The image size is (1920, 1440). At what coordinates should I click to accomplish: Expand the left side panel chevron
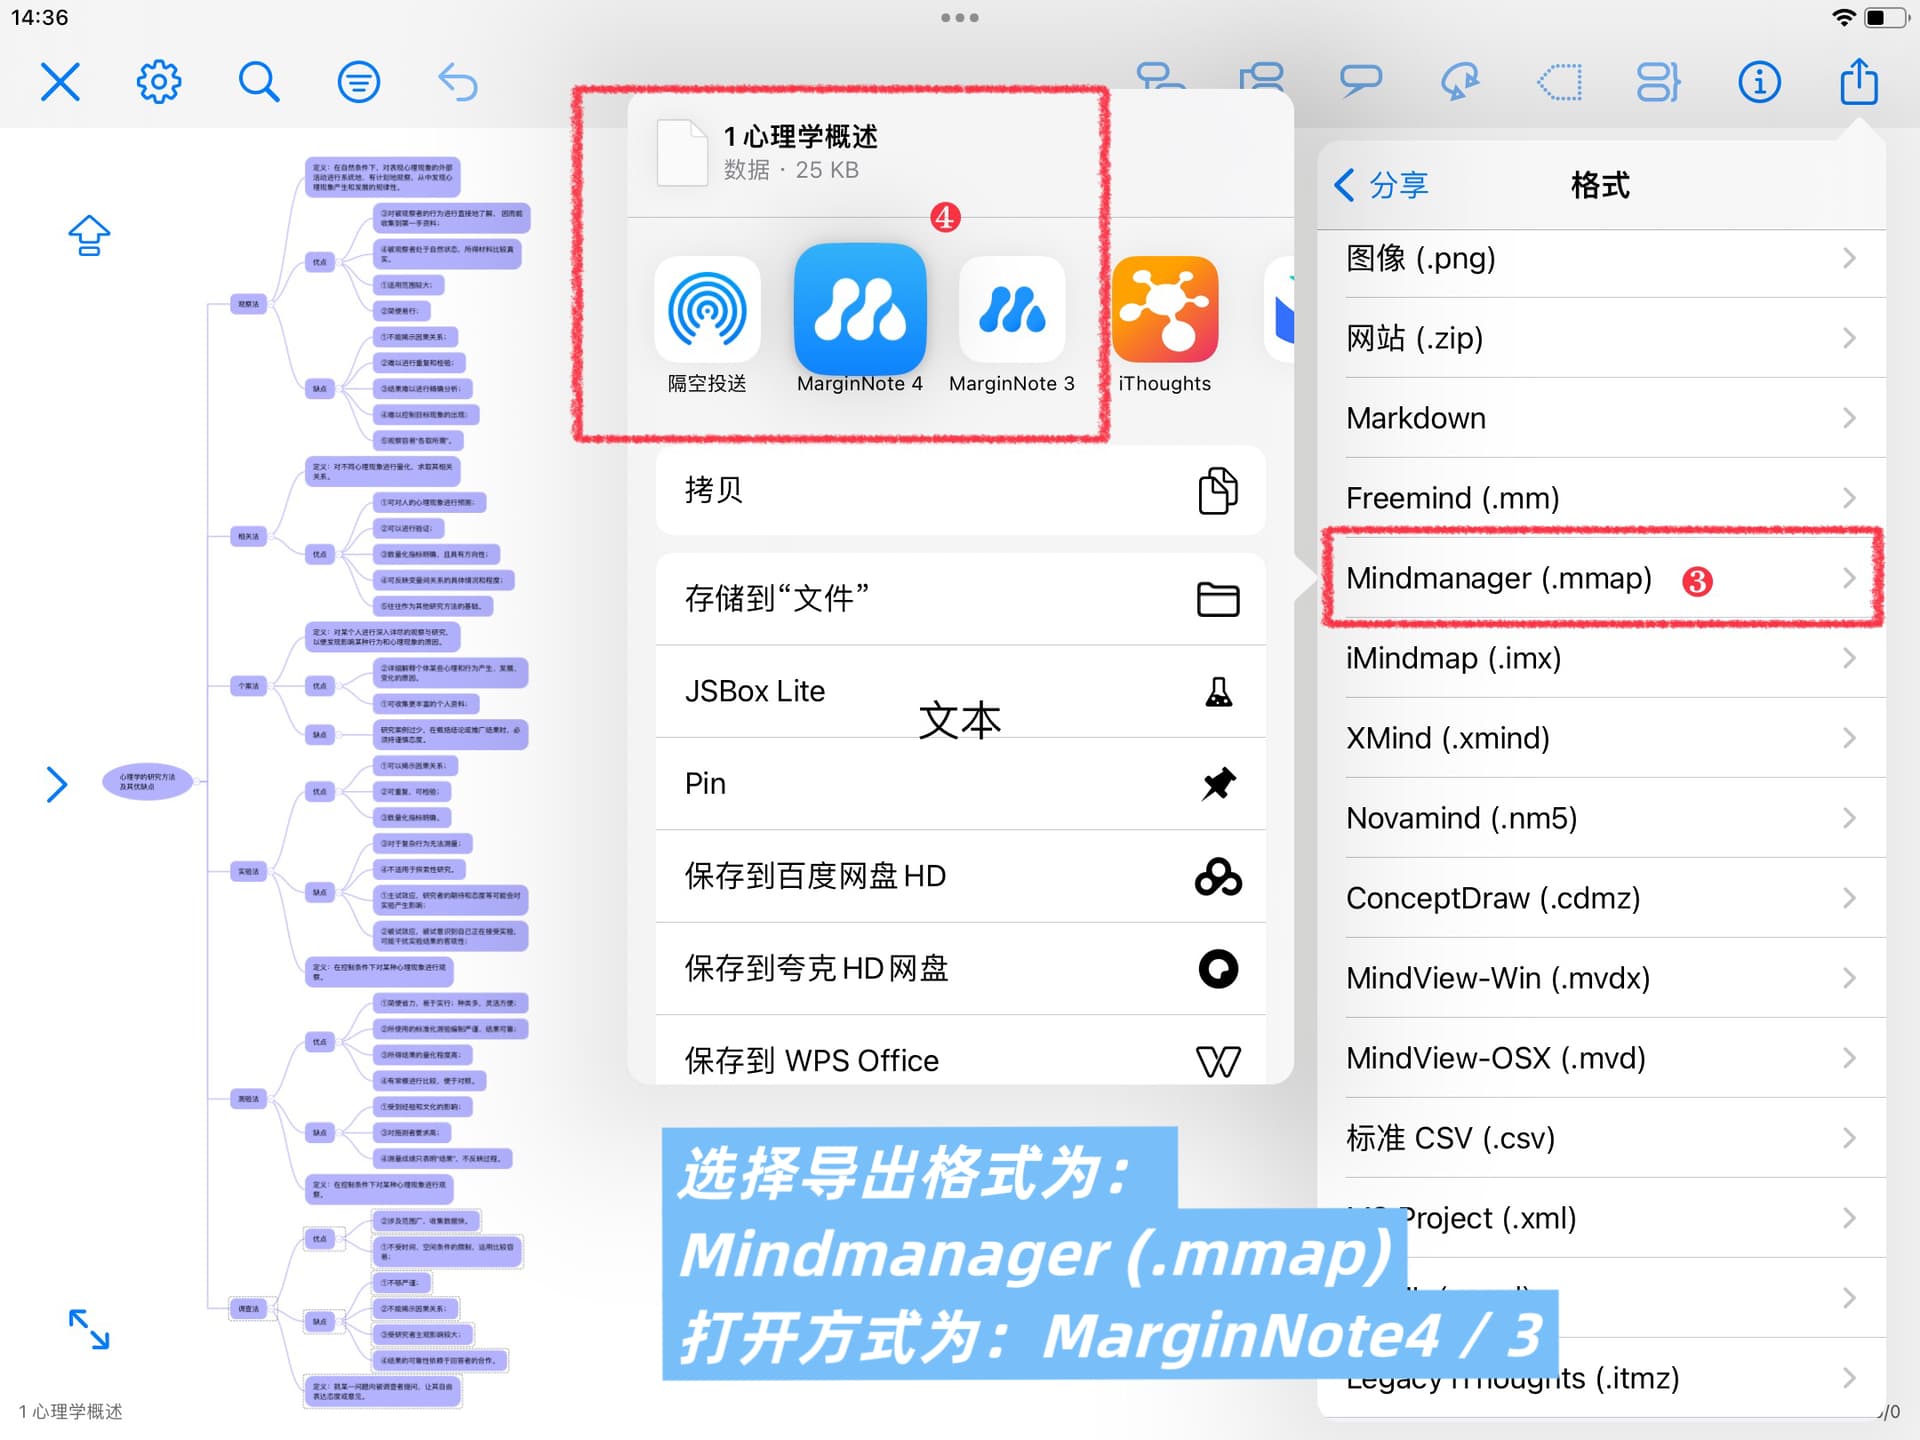click(x=57, y=784)
